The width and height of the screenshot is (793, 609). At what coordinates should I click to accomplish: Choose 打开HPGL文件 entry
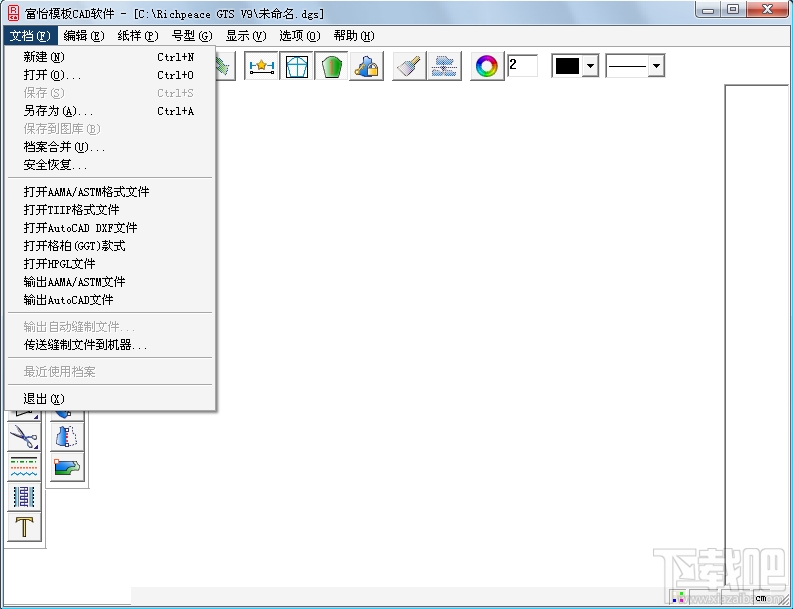pyautogui.click(x=110, y=264)
